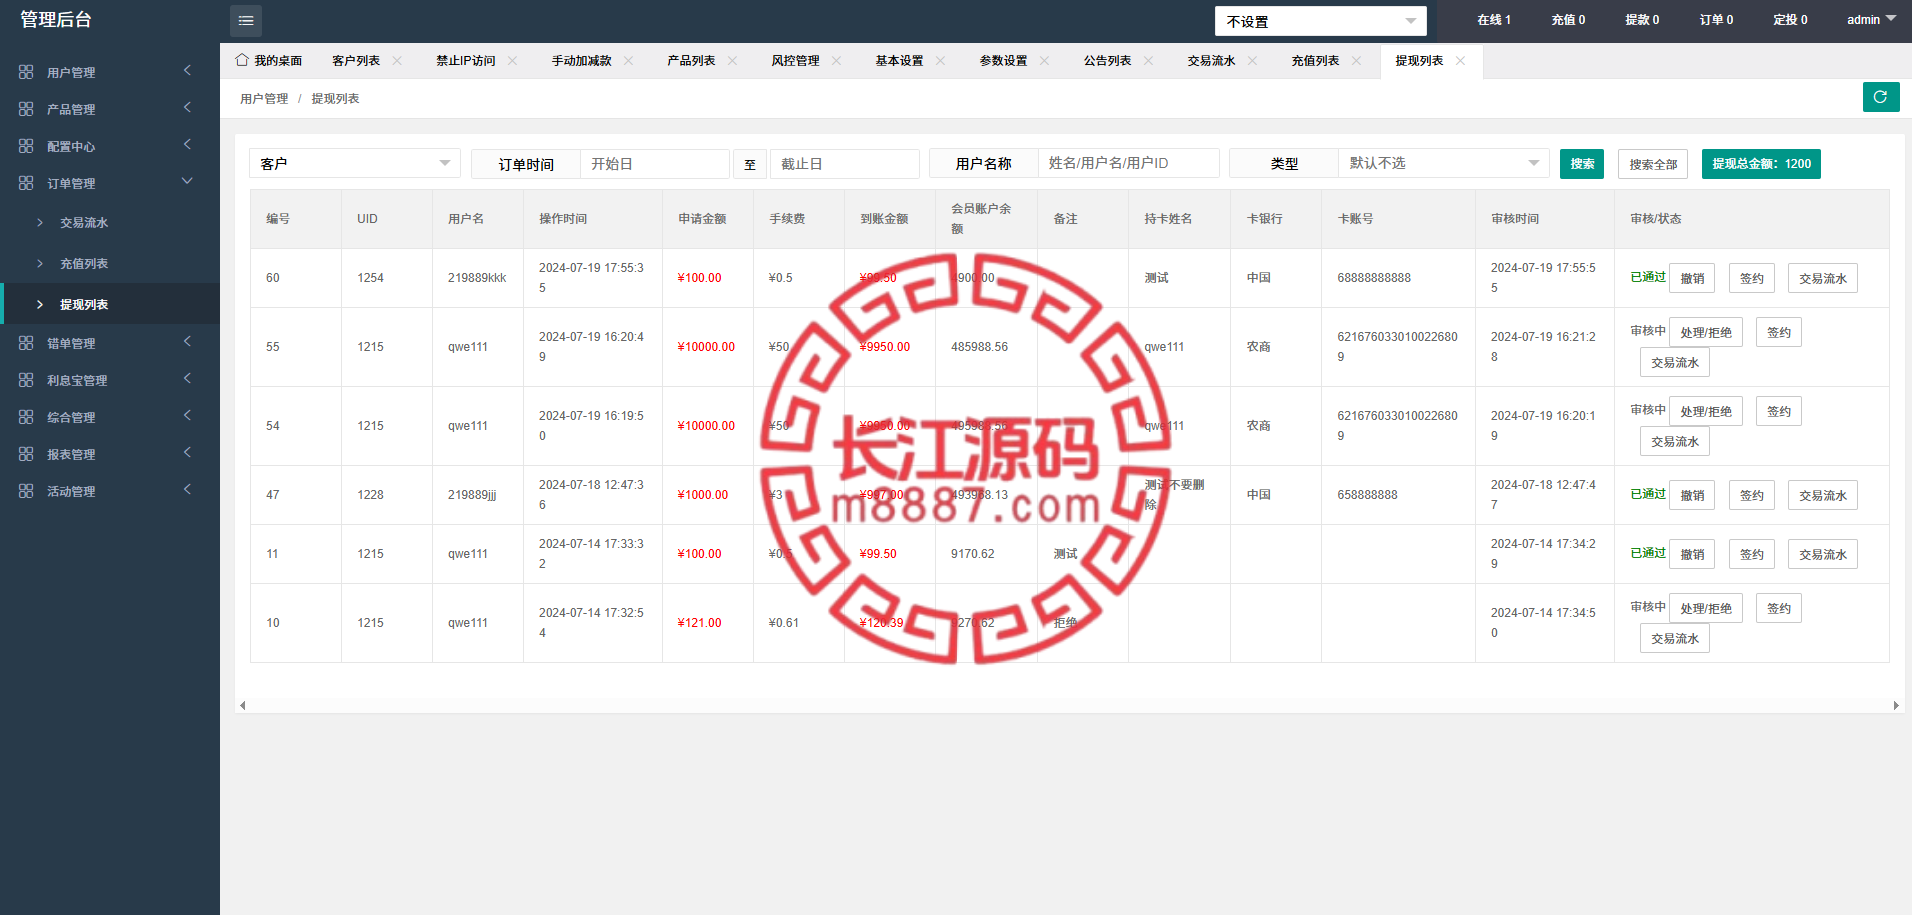Image resolution: width=1912 pixels, height=915 pixels.
Task: Click the 搜索全部 button
Action: pyautogui.click(x=1653, y=164)
